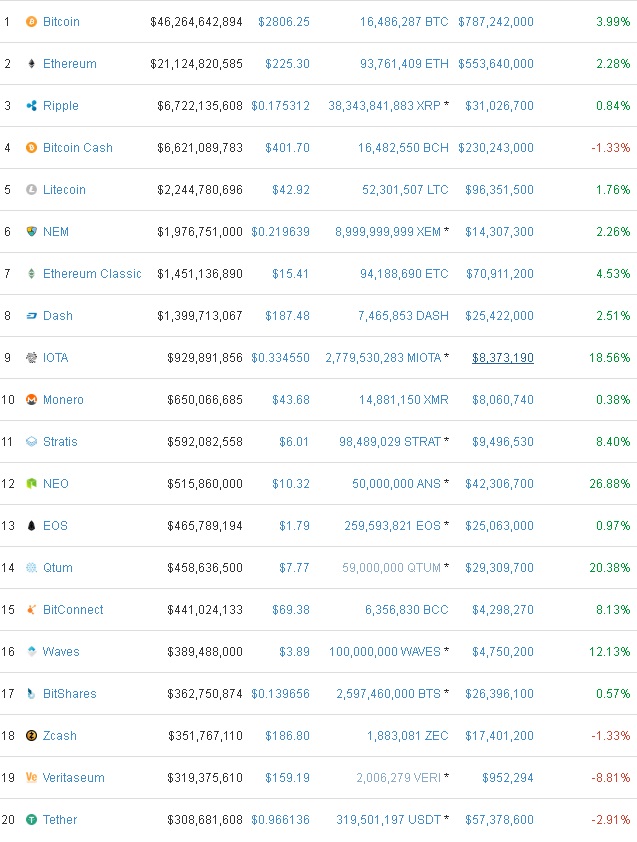Click NEO volume $42,306,700
The image size is (637, 842).
click(500, 483)
